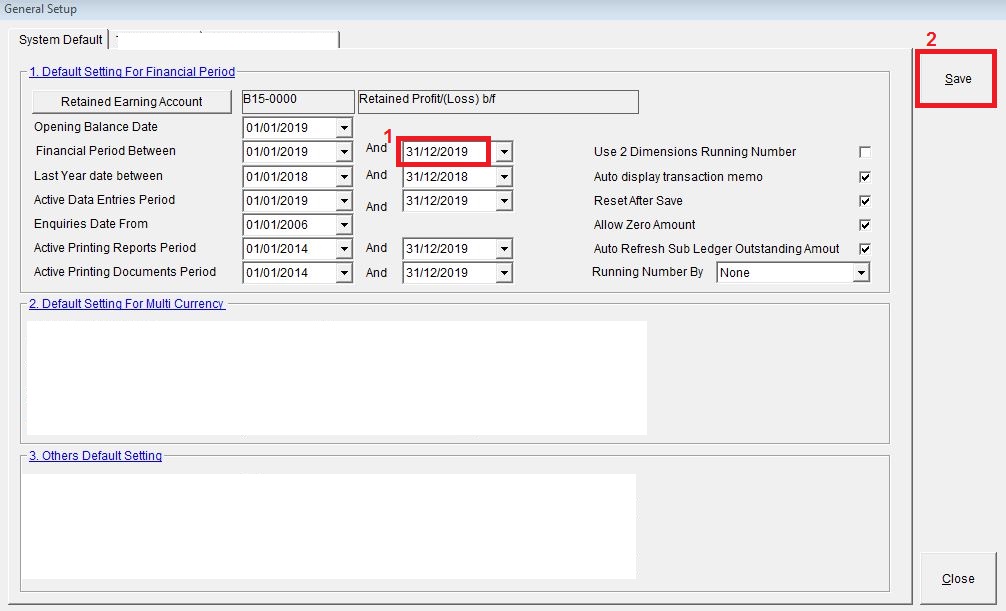Open Others Default Setting section link
This screenshot has height=611, width=1006.
pyautogui.click(x=95, y=456)
